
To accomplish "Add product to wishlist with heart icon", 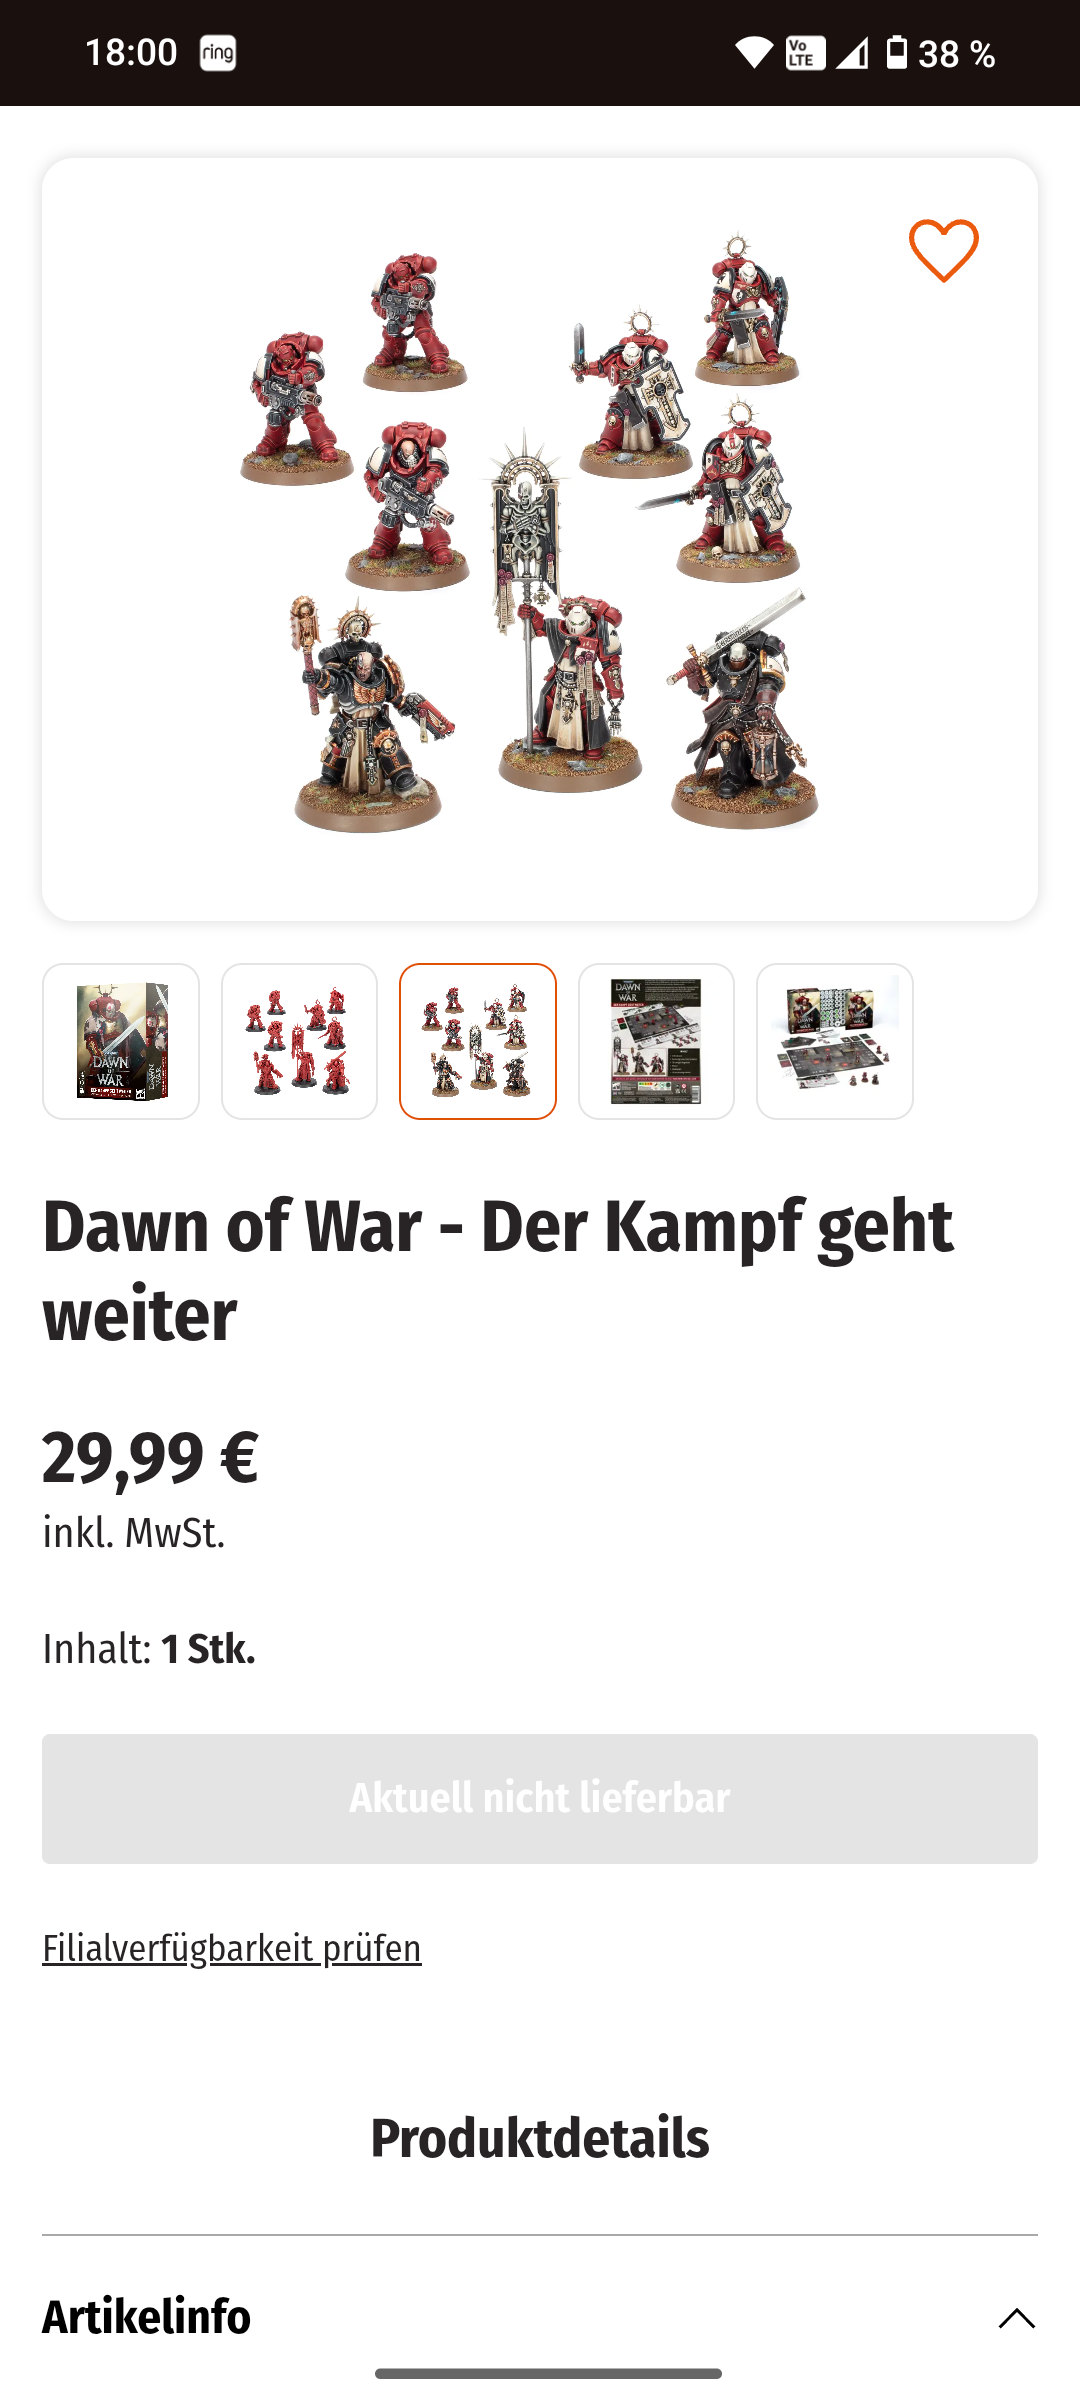I will tap(943, 250).
